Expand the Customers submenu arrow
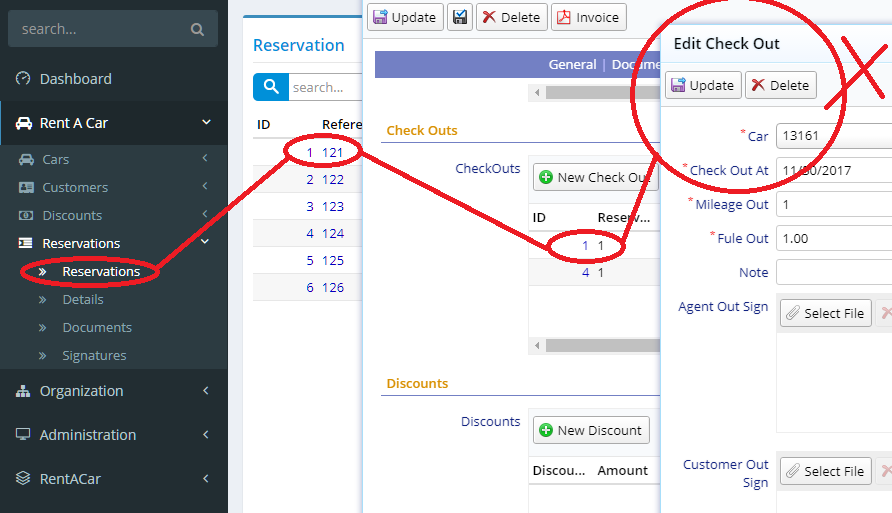Image resolution: width=892 pixels, height=513 pixels. (x=205, y=186)
